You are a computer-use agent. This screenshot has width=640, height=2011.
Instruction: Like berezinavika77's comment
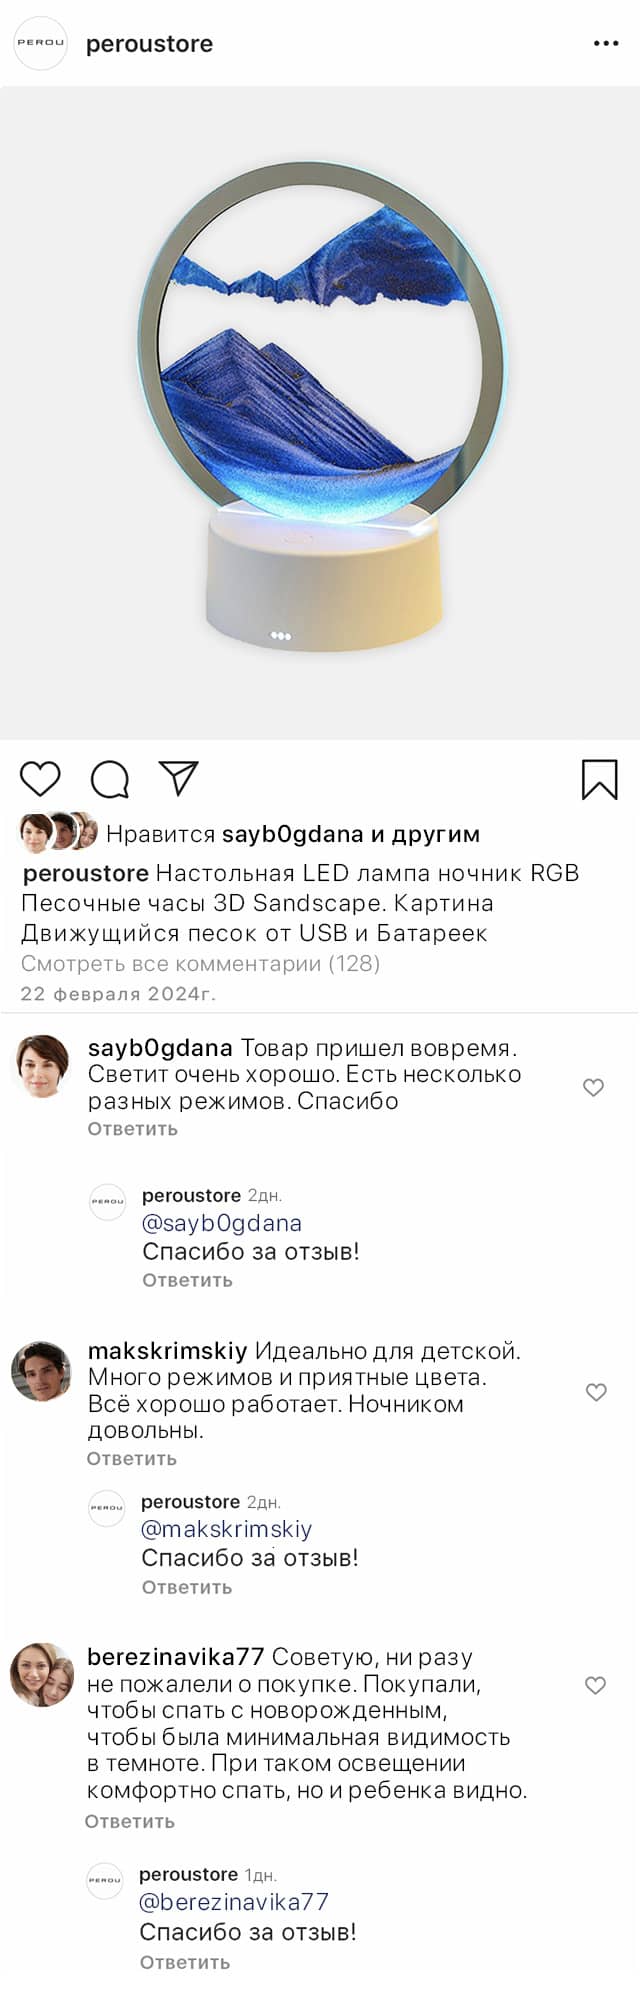coord(595,1685)
